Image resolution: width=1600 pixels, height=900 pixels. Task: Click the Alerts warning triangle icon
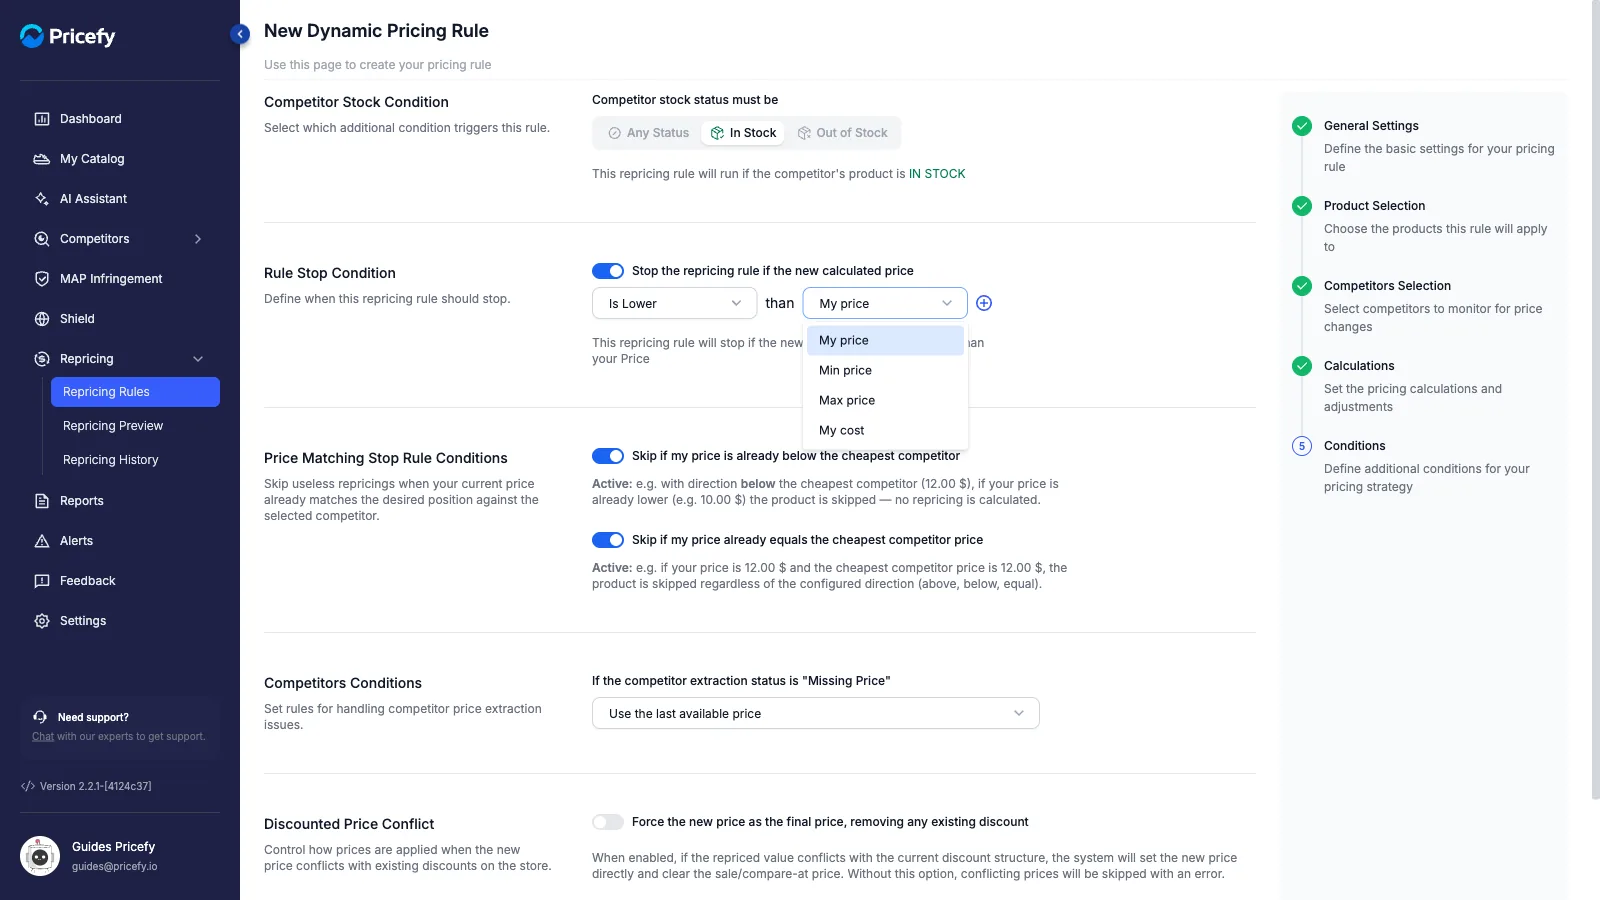tap(42, 541)
